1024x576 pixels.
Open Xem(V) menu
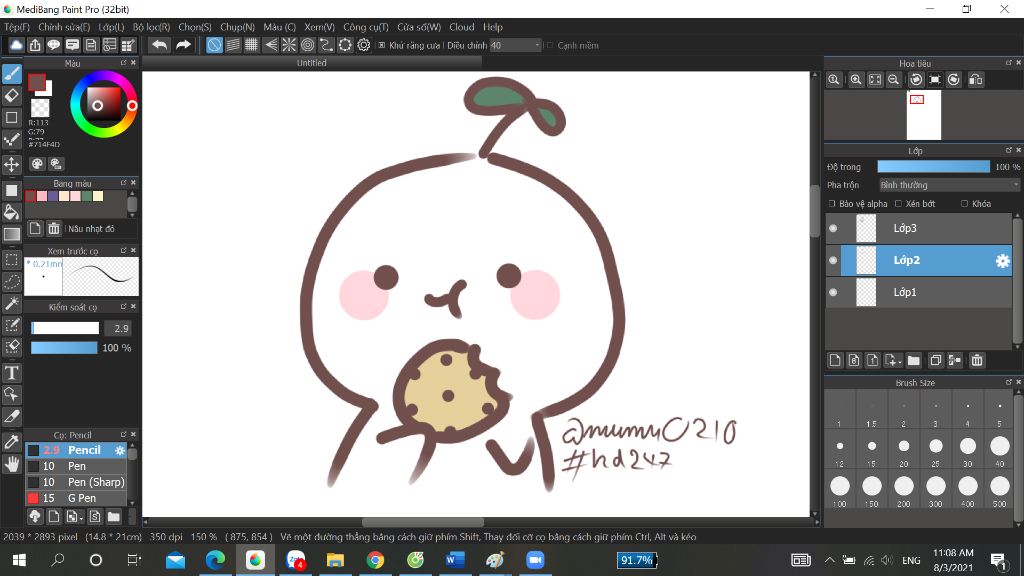(319, 27)
